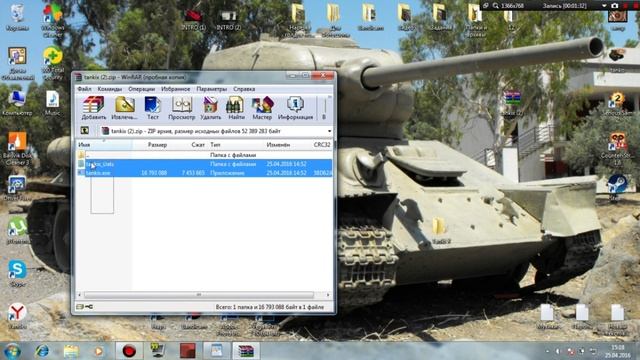
Task: Select the tankix_Data folder row
Action: pyautogui.click(x=204, y=164)
